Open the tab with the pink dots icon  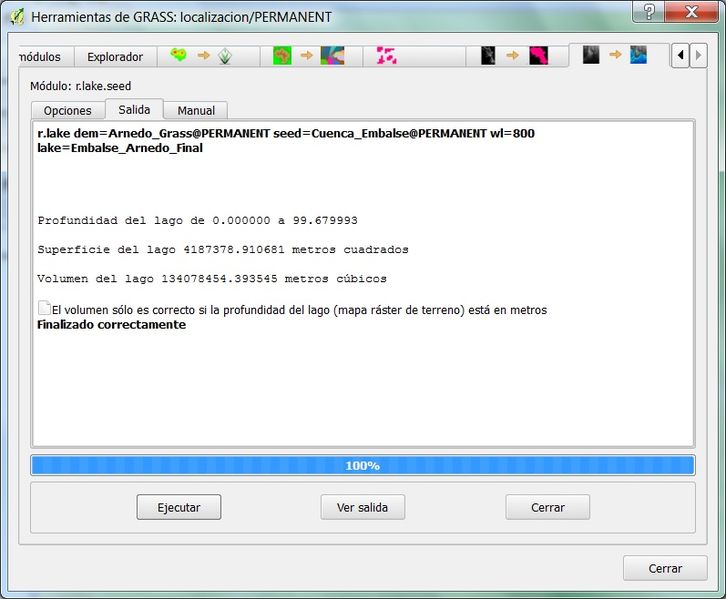(387, 56)
